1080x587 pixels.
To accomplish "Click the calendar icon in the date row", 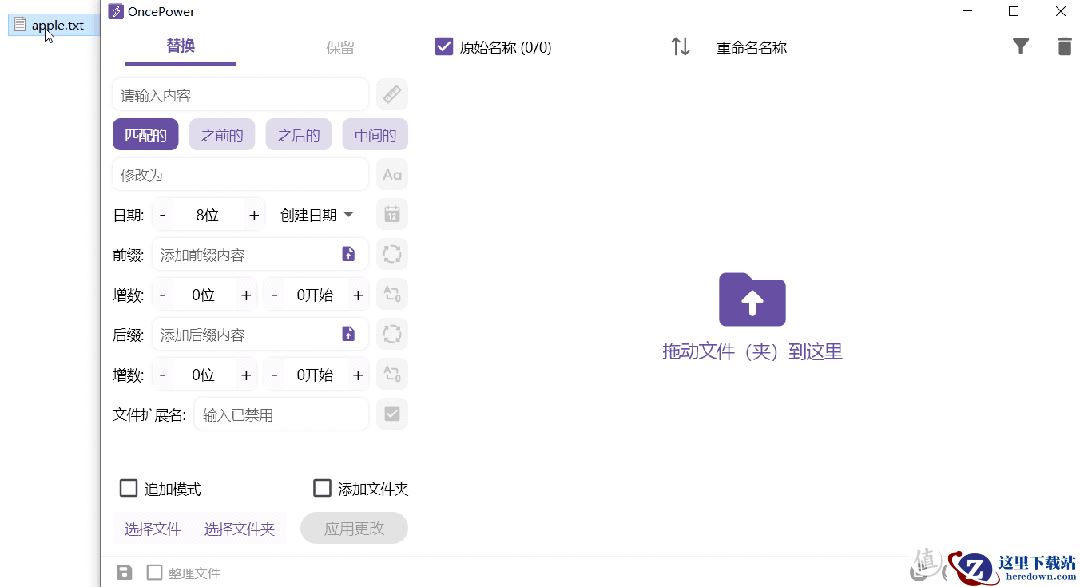I will 392,214.
